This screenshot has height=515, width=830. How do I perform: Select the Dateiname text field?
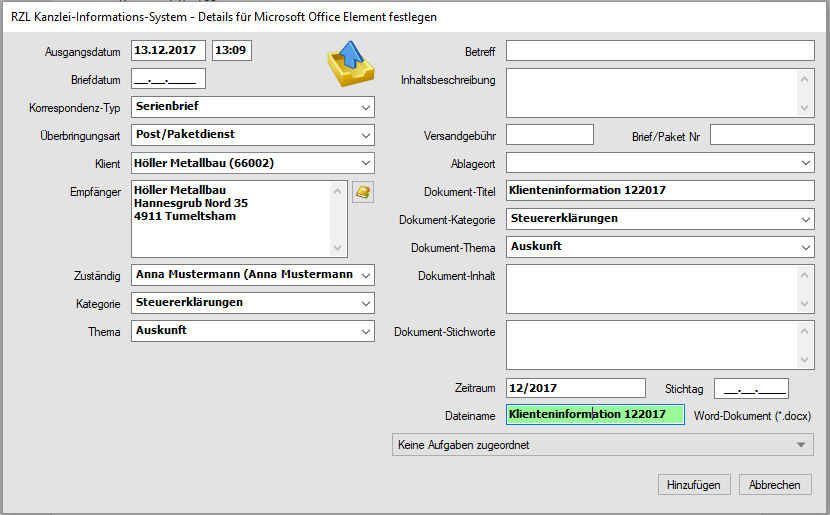coord(595,414)
